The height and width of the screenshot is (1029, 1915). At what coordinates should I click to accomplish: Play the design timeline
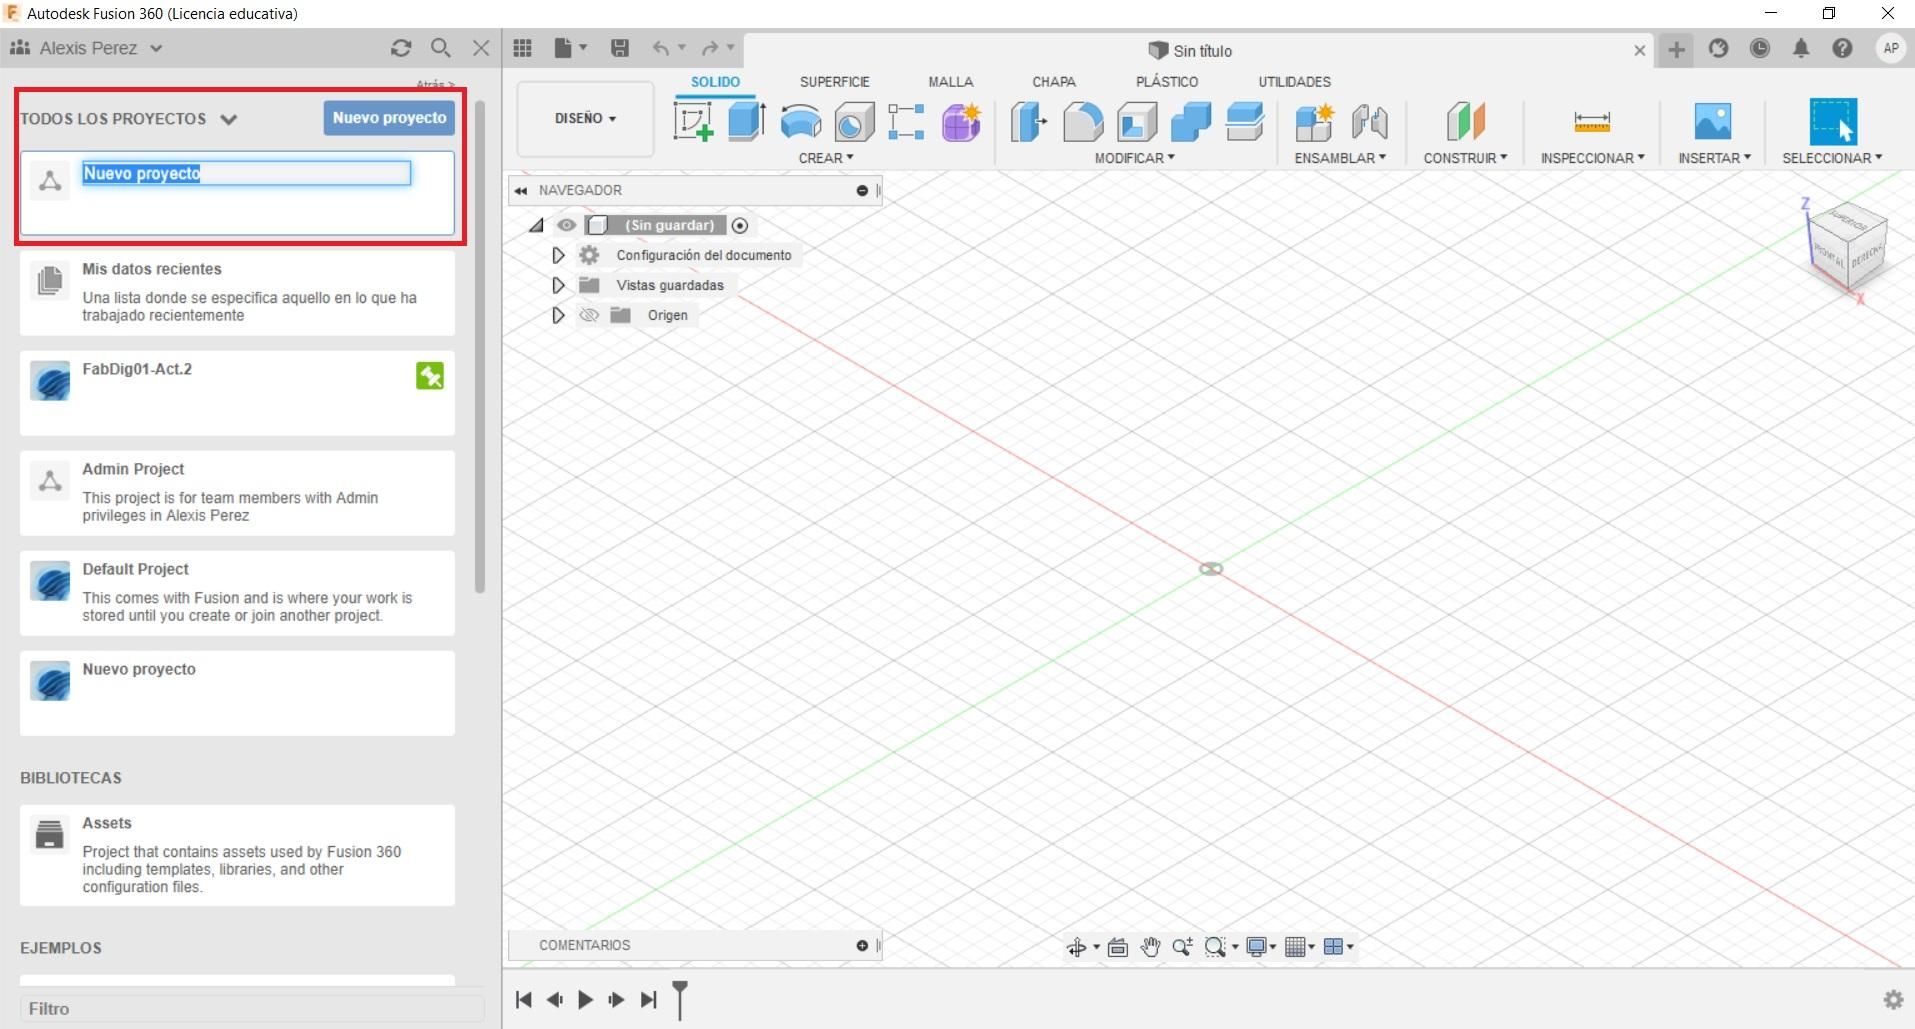pos(586,999)
